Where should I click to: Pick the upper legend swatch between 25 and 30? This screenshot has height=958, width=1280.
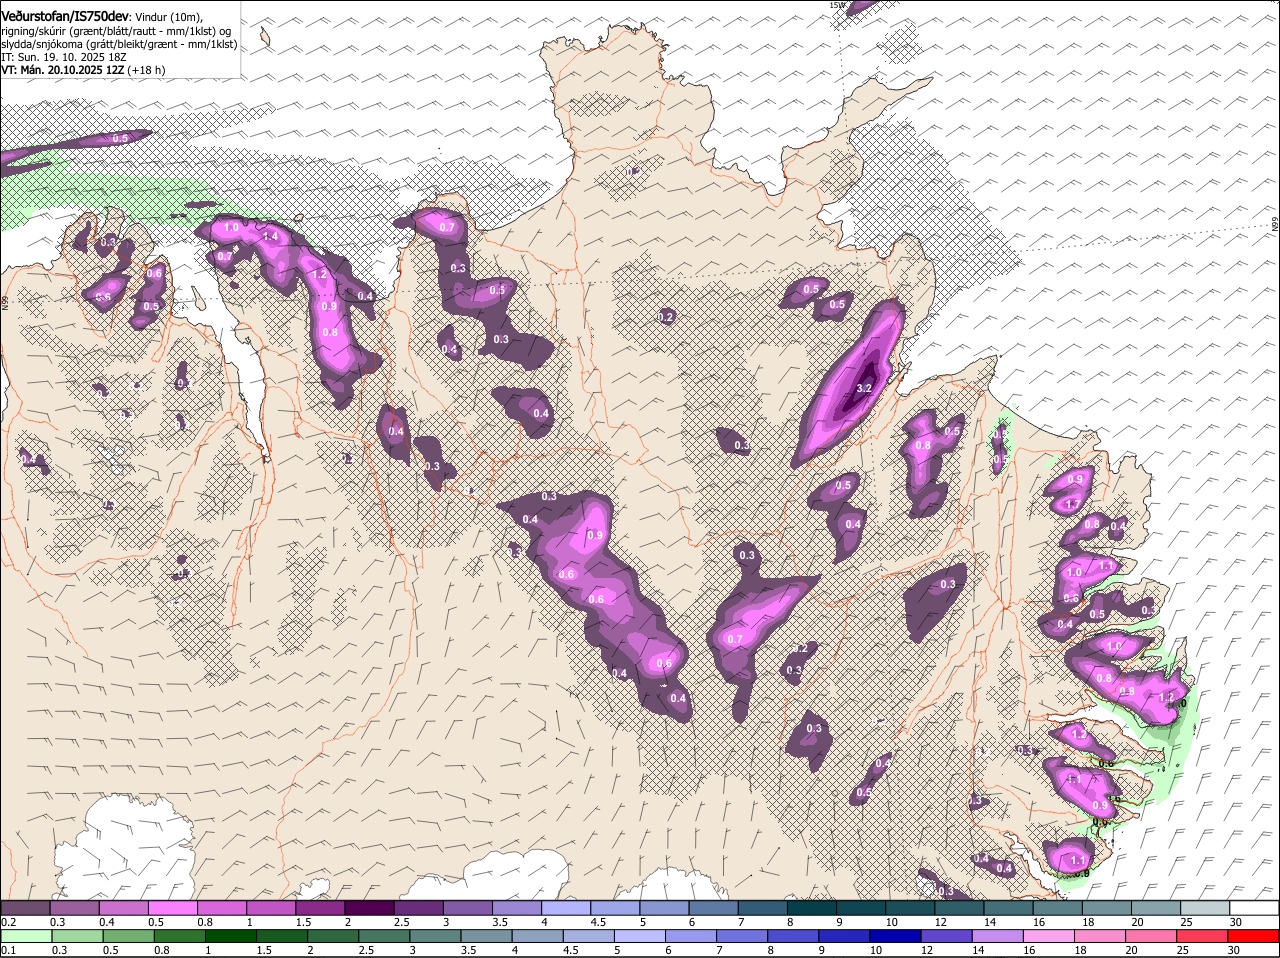pos(1206,908)
